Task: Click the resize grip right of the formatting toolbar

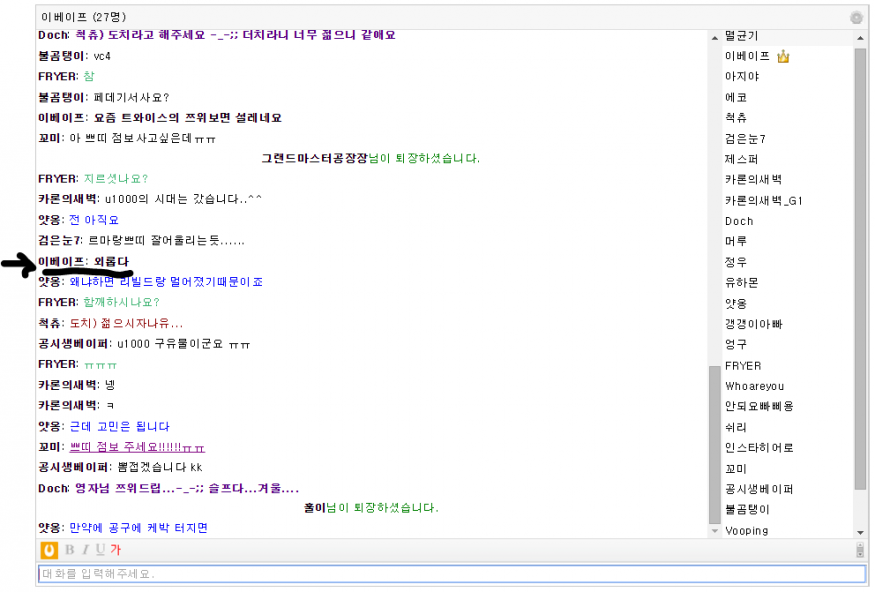Action: pyautogui.click(x=860, y=550)
